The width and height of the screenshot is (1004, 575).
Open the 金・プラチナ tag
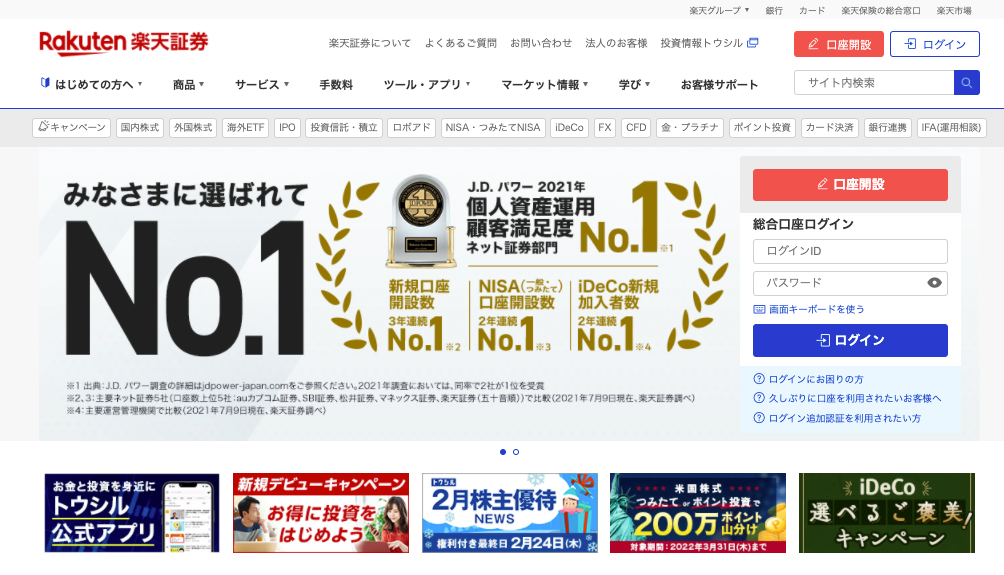(x=690, y=127)
